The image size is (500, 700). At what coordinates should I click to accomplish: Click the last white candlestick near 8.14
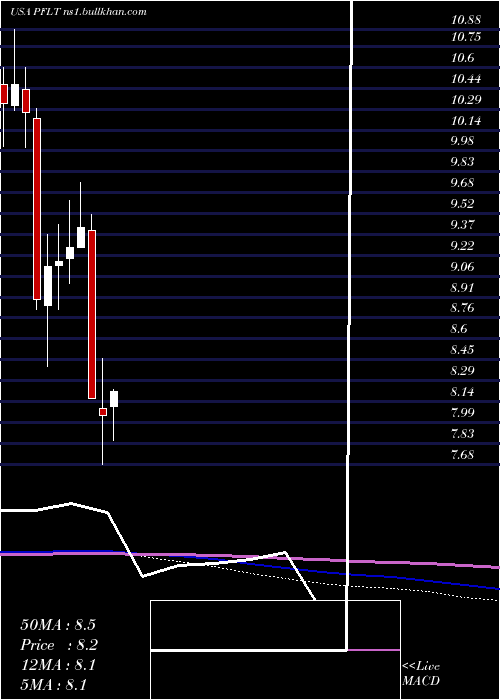click(114, 399)
